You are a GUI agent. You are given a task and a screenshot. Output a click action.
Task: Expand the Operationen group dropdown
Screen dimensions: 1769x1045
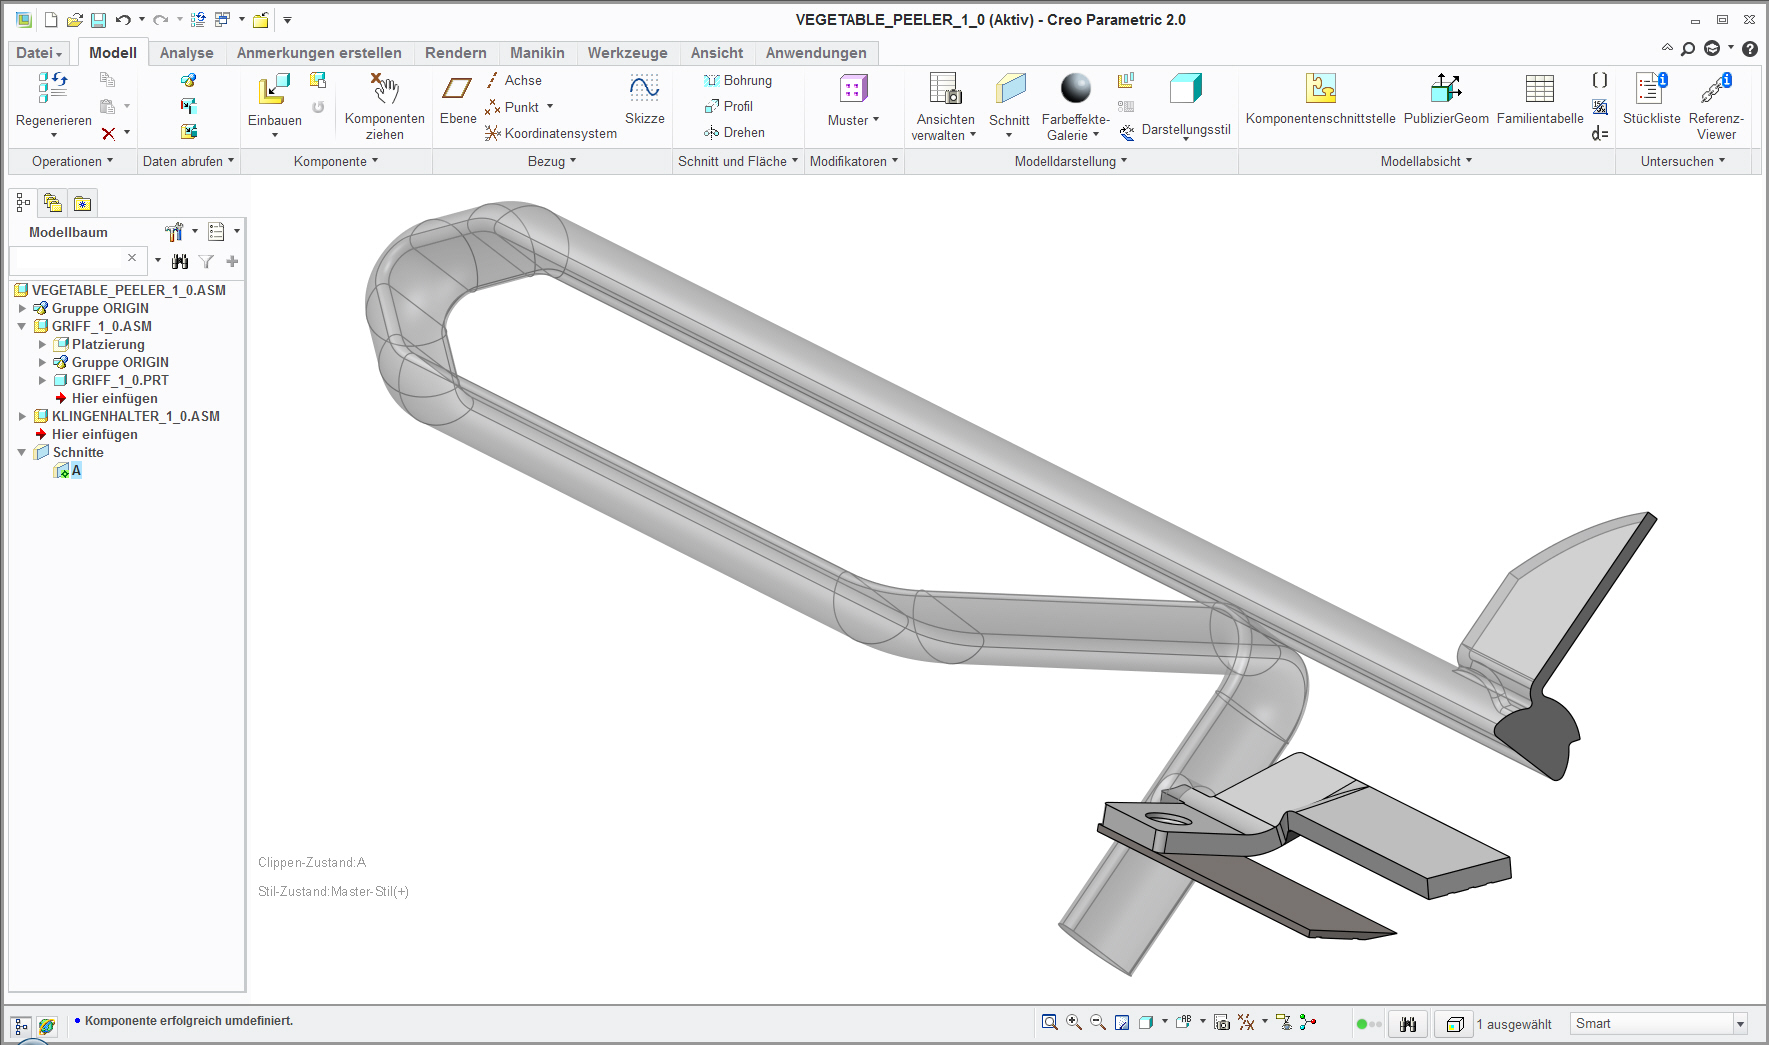tap(72, 161)
